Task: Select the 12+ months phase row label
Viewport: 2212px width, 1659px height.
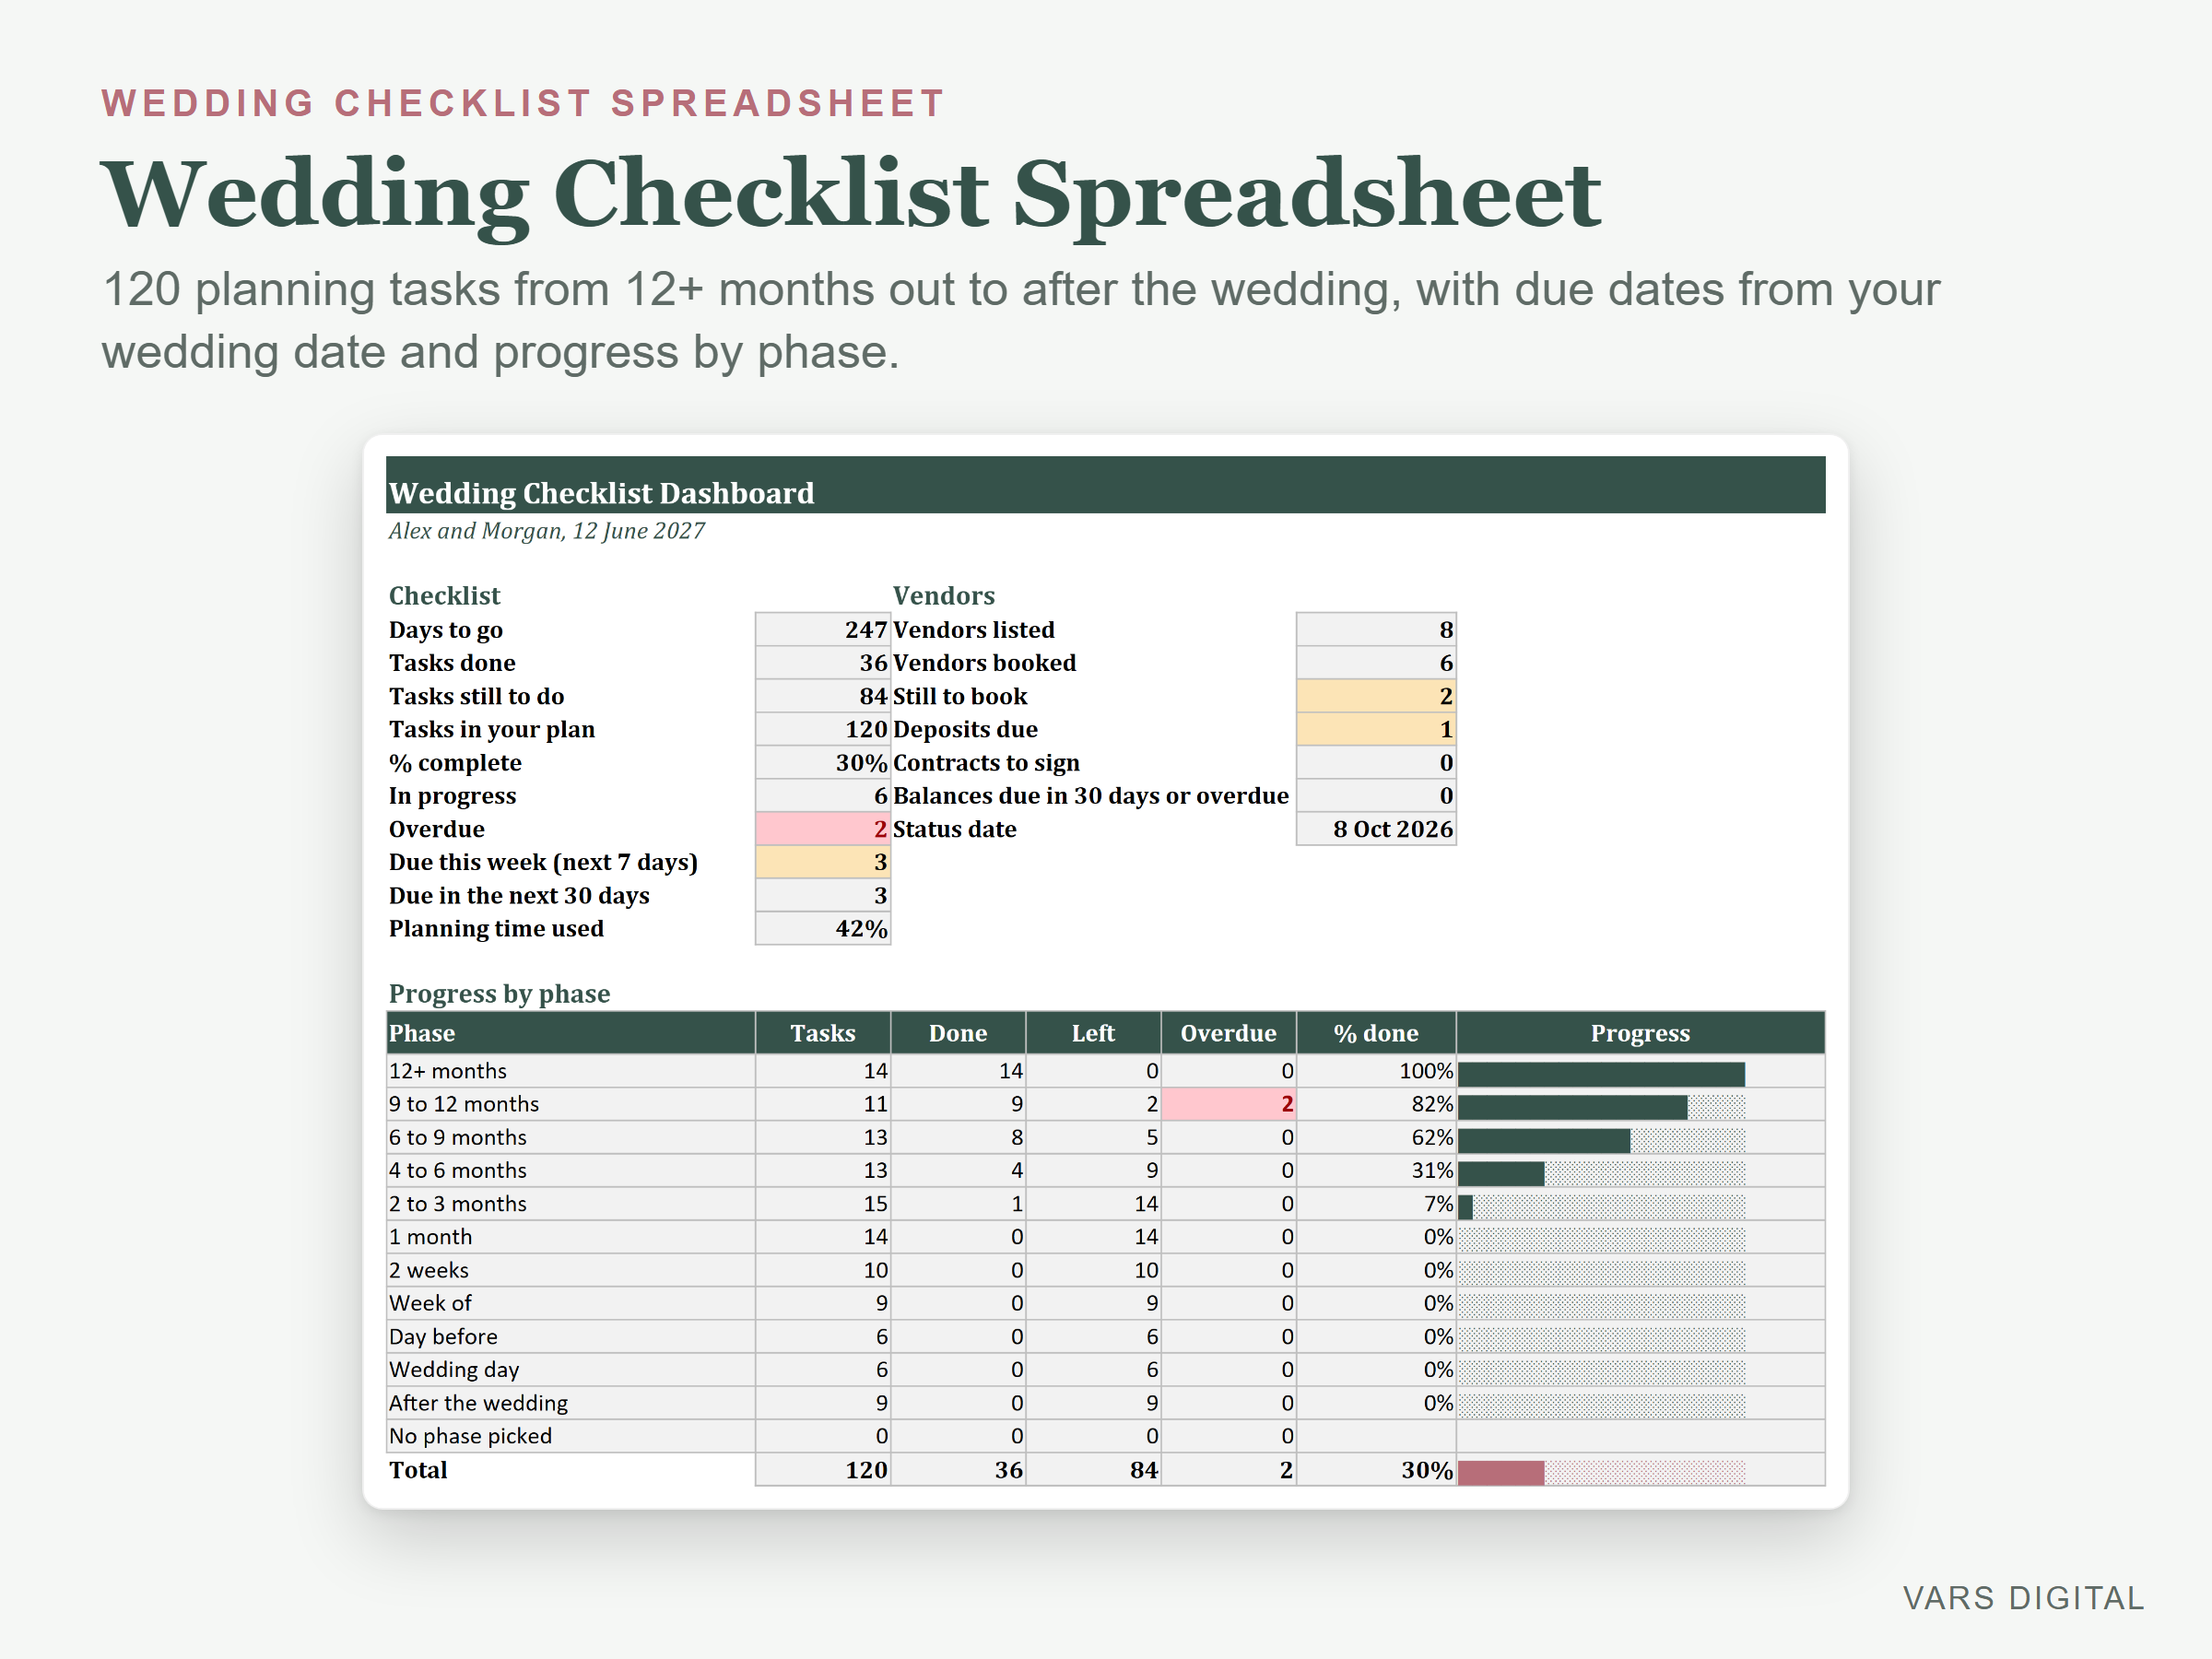Action: (447, 1071)
